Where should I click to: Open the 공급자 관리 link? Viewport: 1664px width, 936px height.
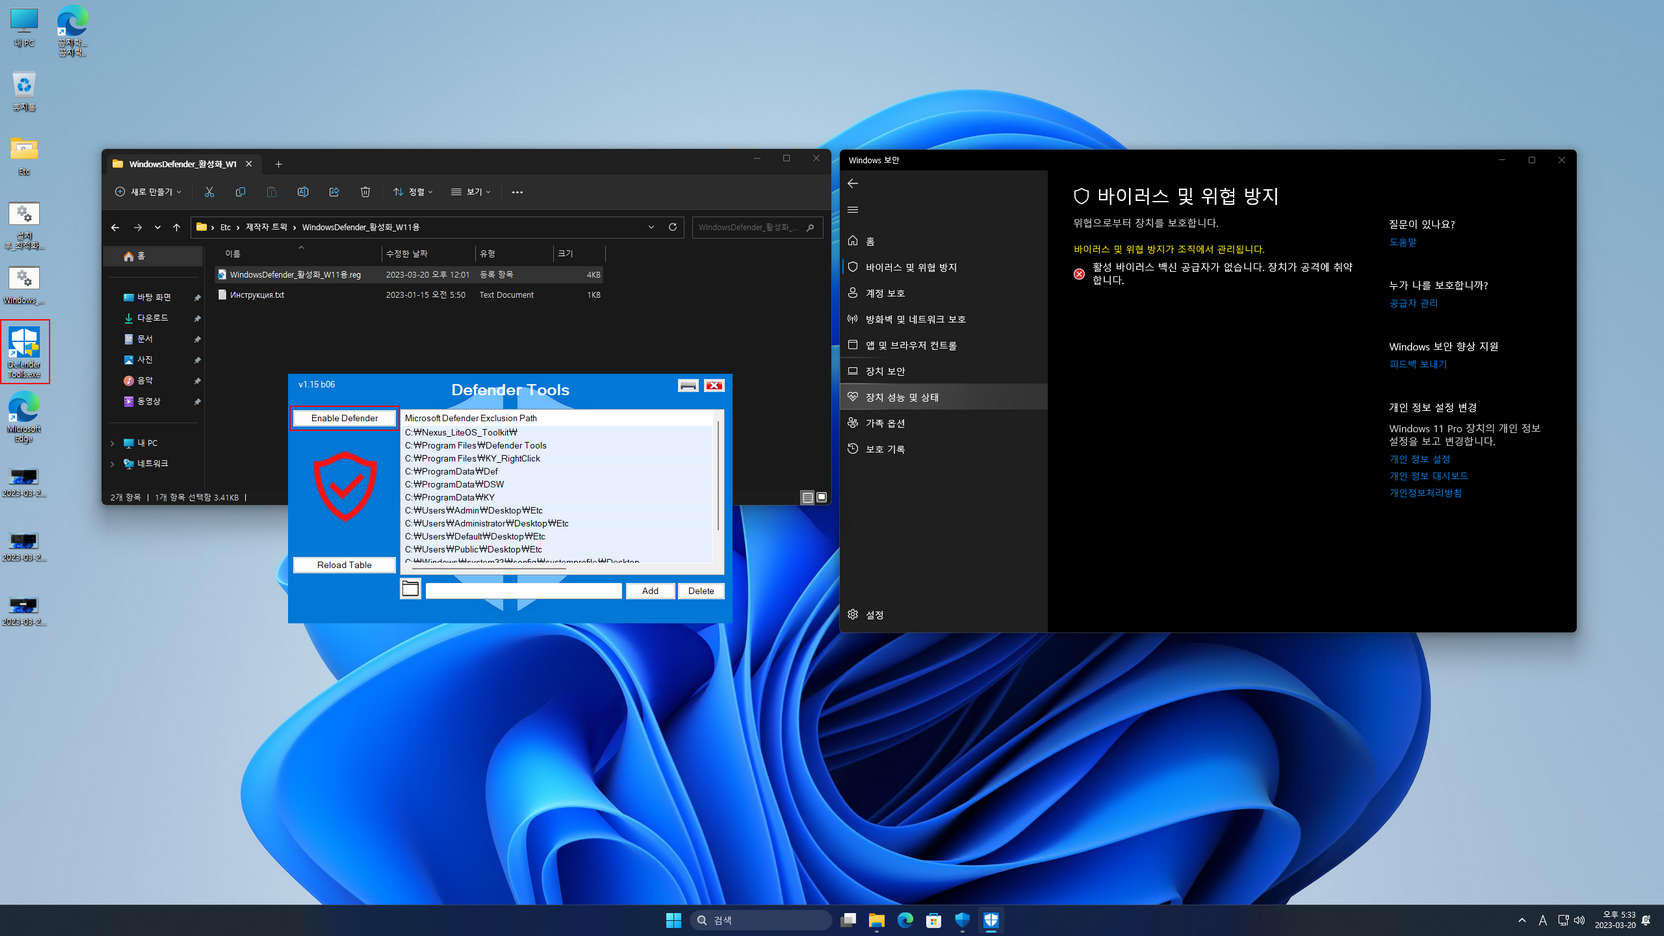pyautogui.click(x=1413, y=303)
